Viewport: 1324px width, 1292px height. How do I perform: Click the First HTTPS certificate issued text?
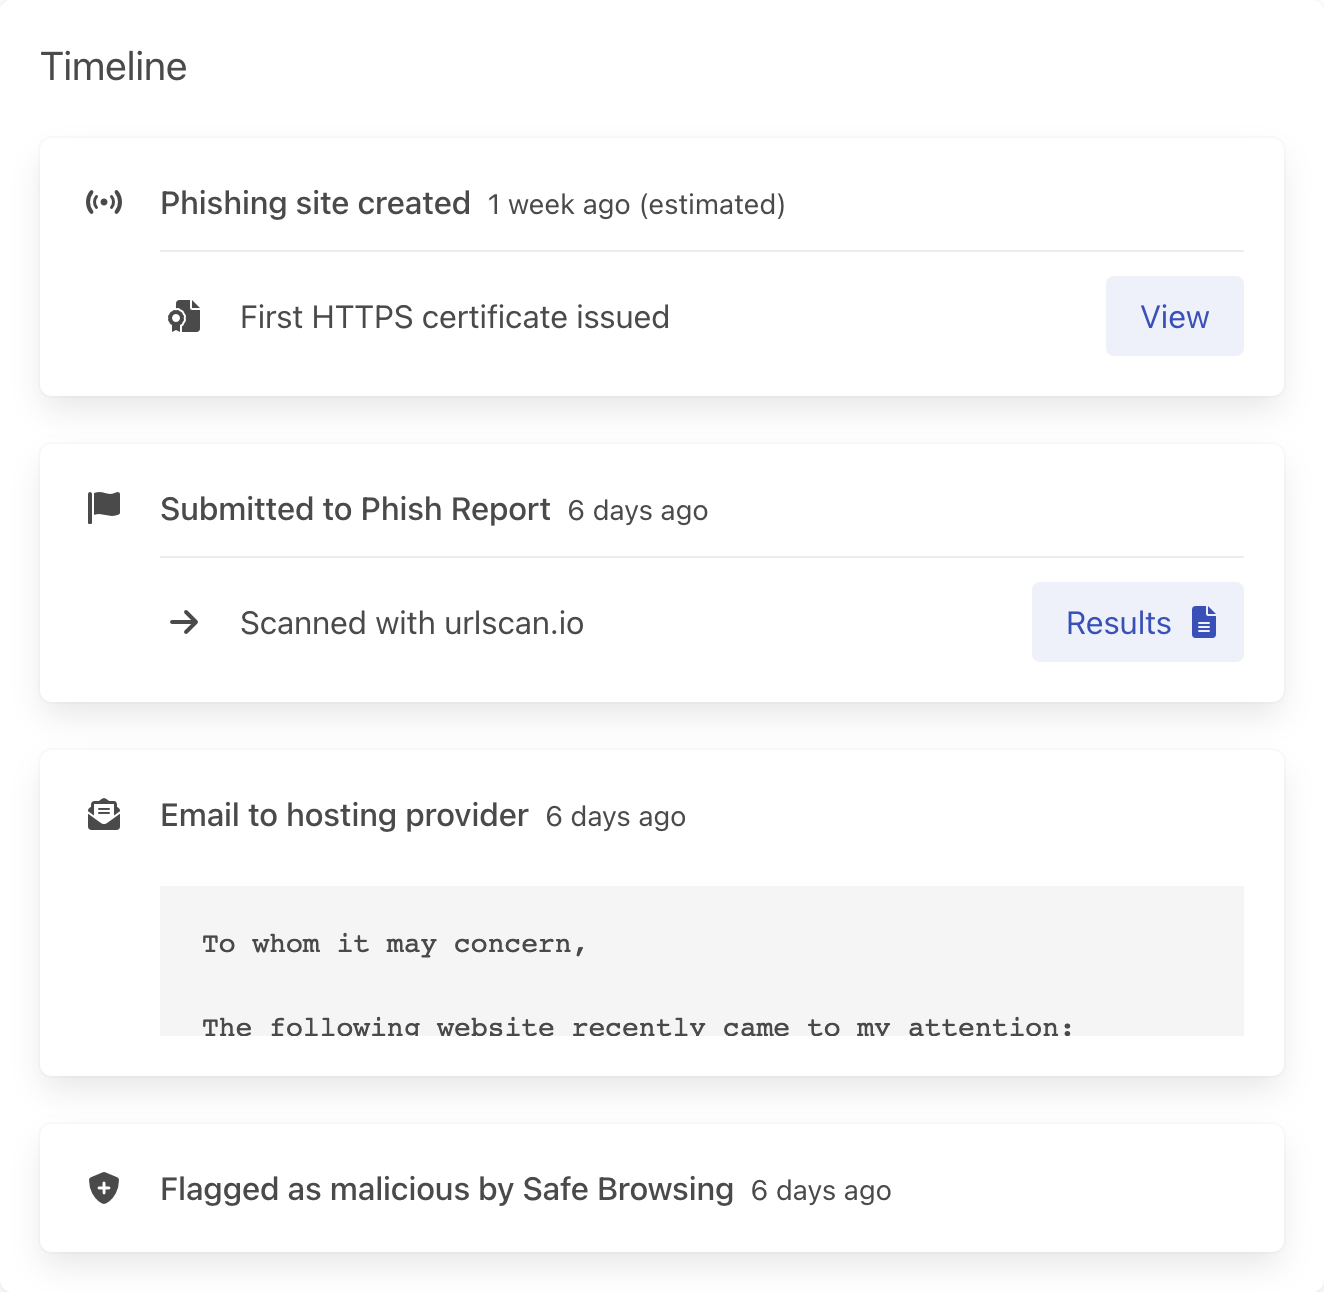point(455,317)
